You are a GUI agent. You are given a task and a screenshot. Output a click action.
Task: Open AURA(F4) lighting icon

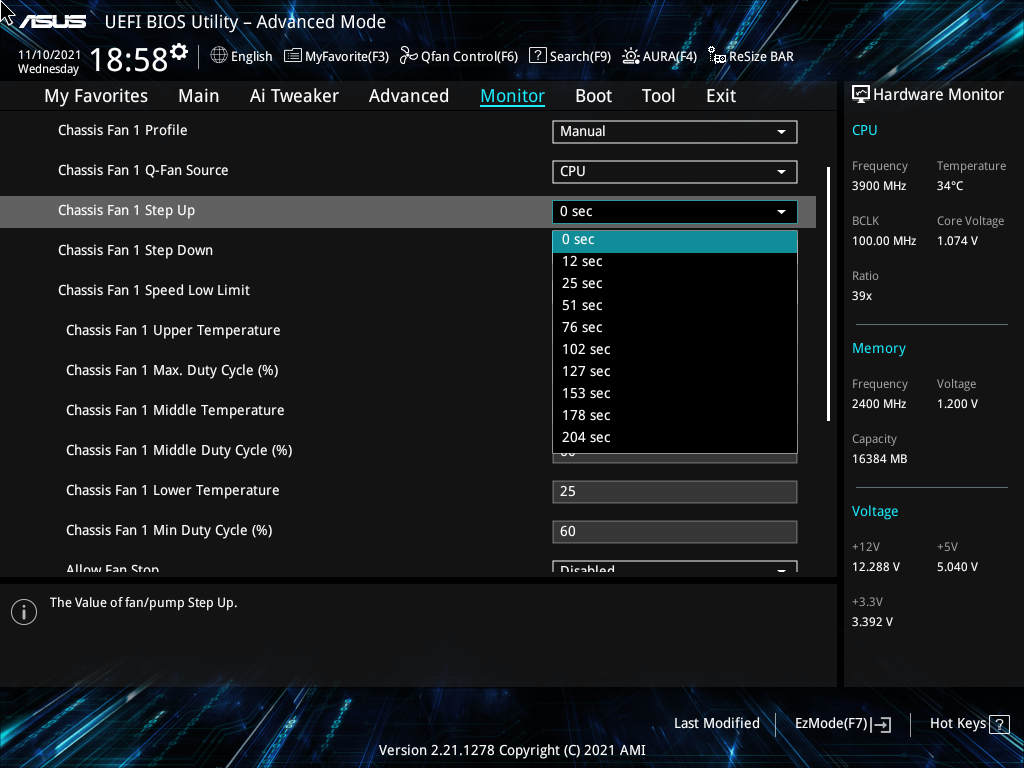click(x=630, y=56)
